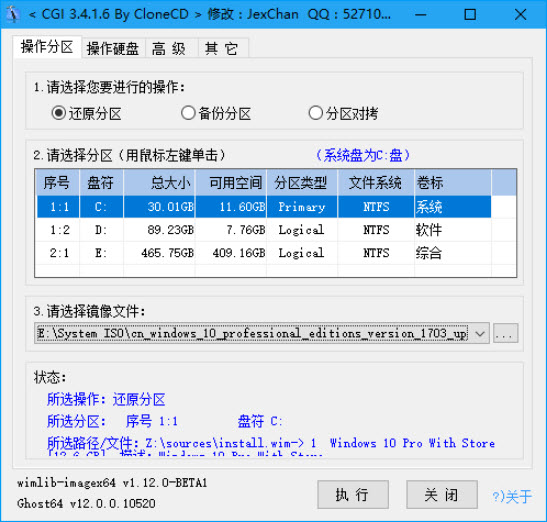The width and height of the screenshot is (547, 522).
Task: Click the CGI app icon in title bar
Action: 13,14
